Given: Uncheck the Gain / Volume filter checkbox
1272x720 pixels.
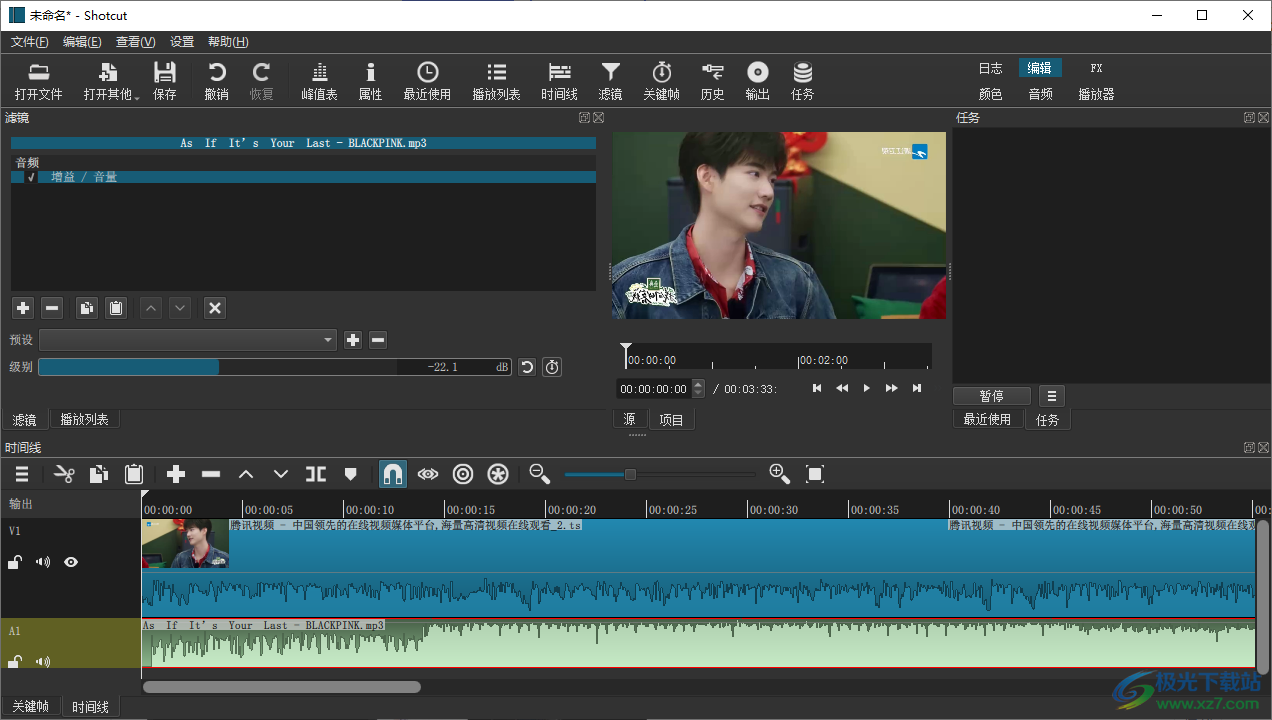Looking at the screenshot, I should (31, 177).
